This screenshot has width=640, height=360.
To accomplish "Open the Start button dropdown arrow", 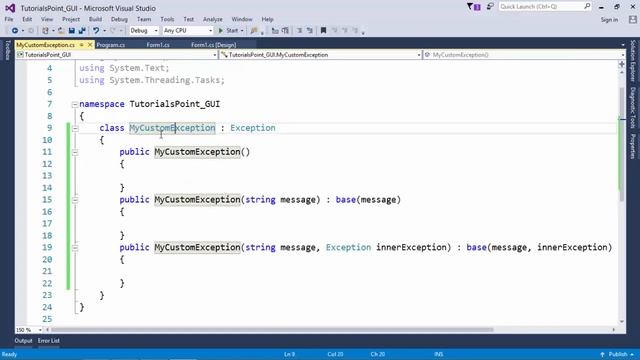I will point(242,31).
